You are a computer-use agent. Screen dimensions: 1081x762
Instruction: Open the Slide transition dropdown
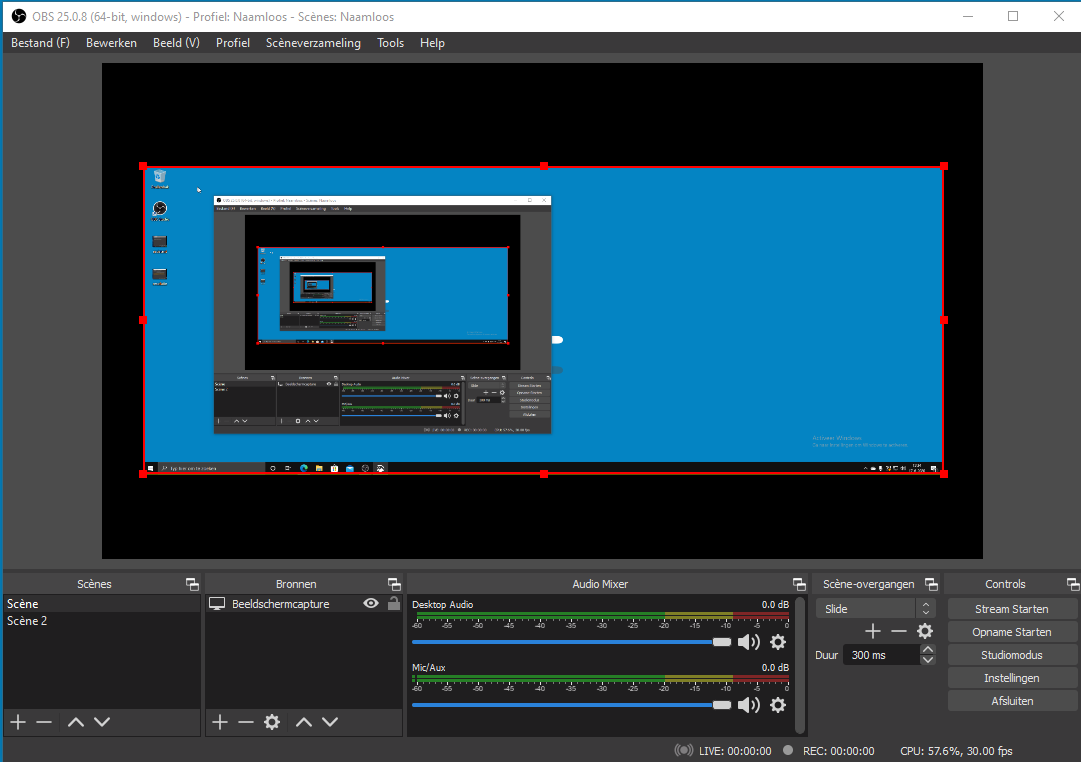(876, 609)
